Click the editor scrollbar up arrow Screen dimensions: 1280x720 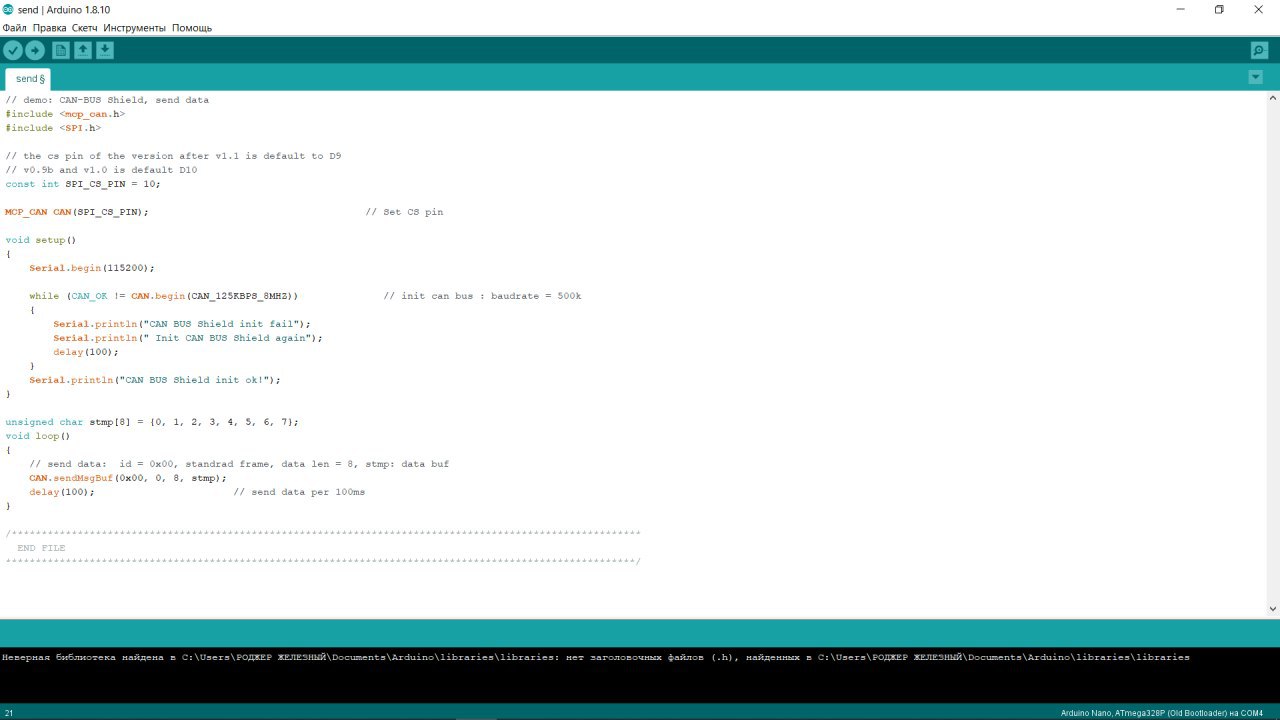point(1273,99)
